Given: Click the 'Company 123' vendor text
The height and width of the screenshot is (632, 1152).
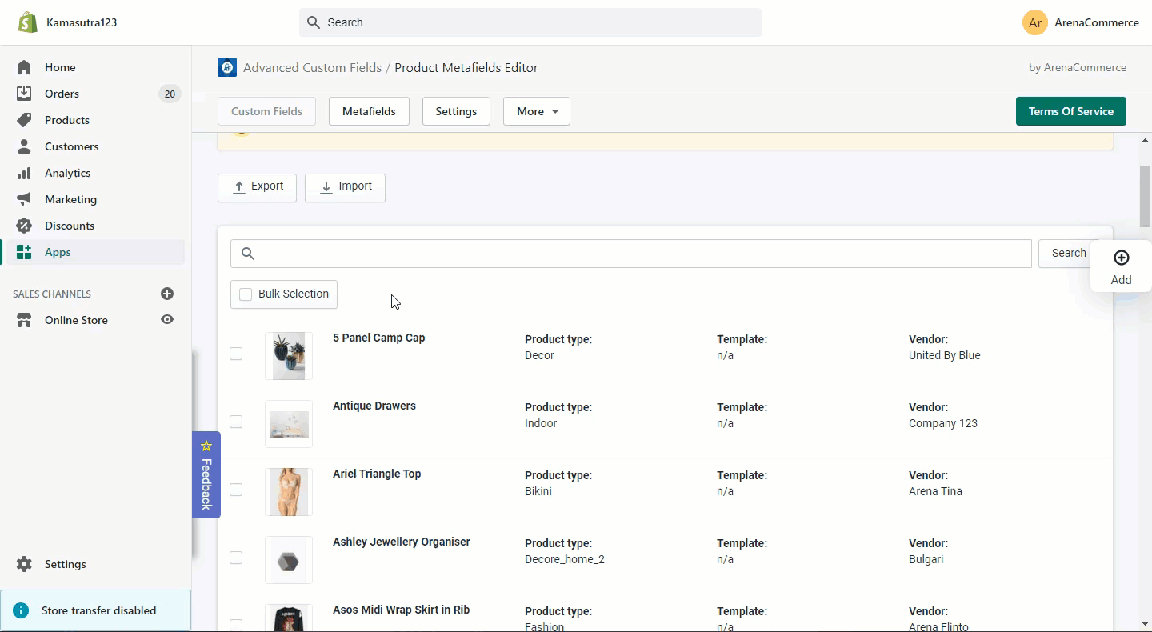Looking at the screenshot, I should tap(943, 423).
